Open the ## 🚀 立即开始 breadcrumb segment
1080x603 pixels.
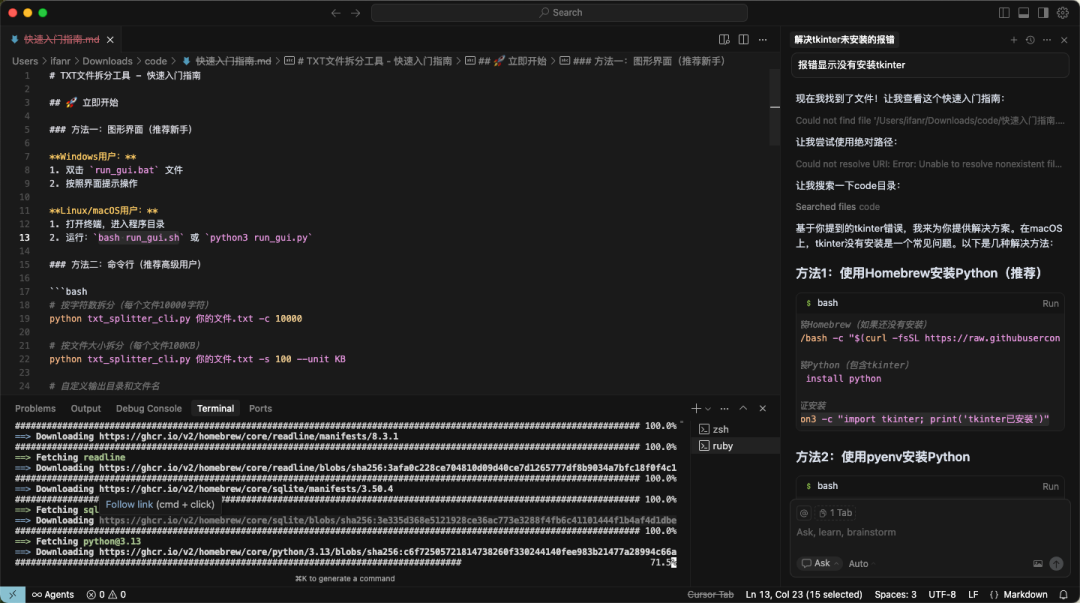tap(506, 61)
